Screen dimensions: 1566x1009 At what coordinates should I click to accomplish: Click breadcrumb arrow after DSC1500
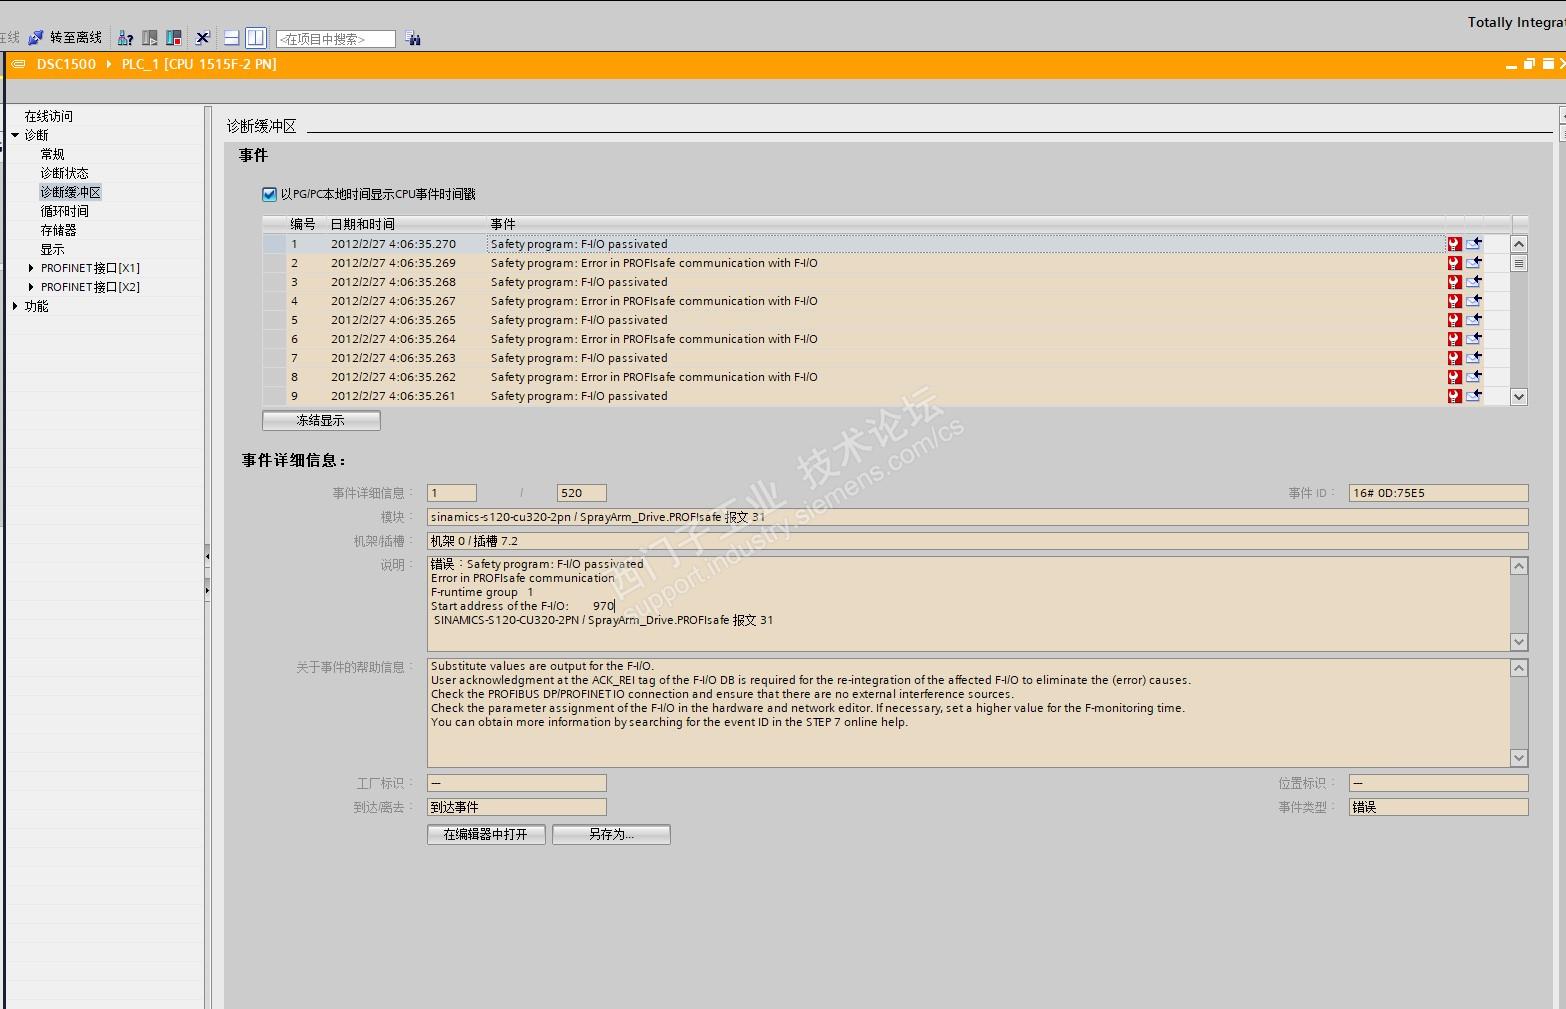click(x=109, y=64)
